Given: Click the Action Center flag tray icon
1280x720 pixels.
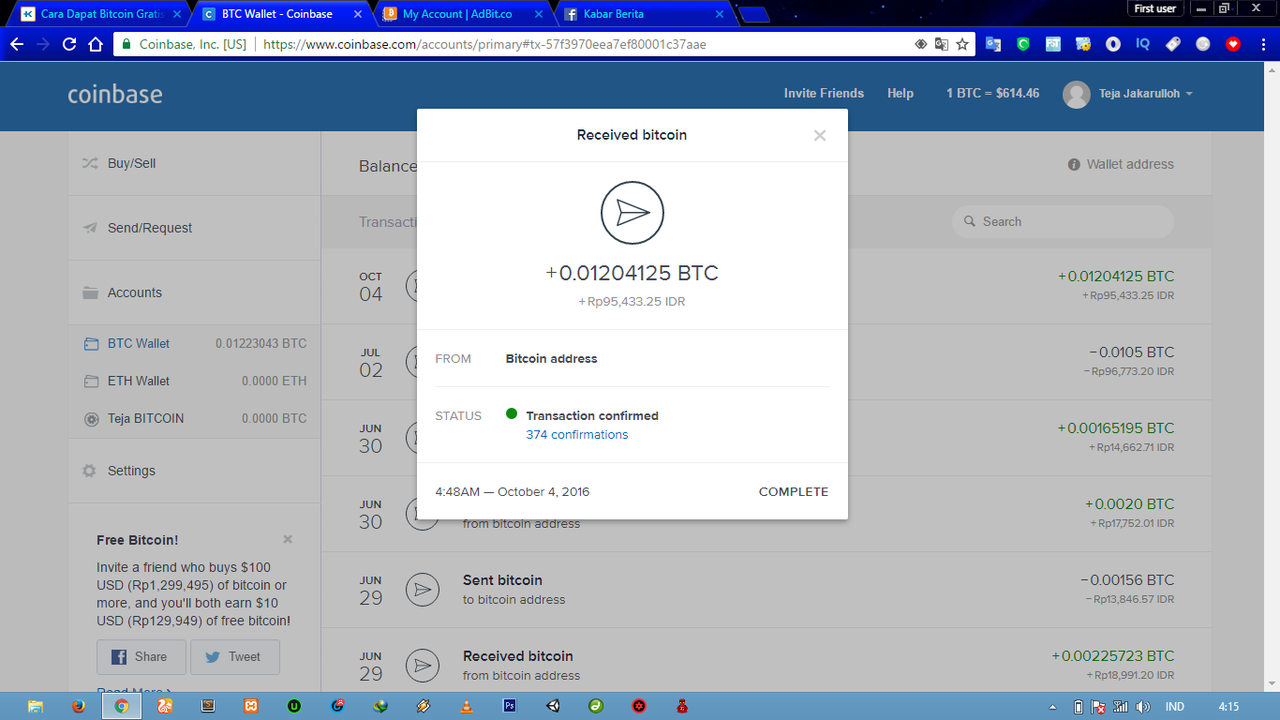Looking at the screenshot, I should (1099, 707).
